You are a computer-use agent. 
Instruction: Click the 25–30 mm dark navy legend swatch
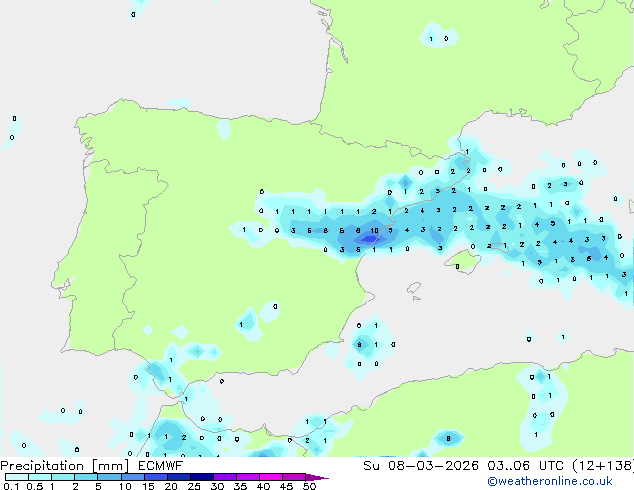pyautogui.click(x=202, y=477)
